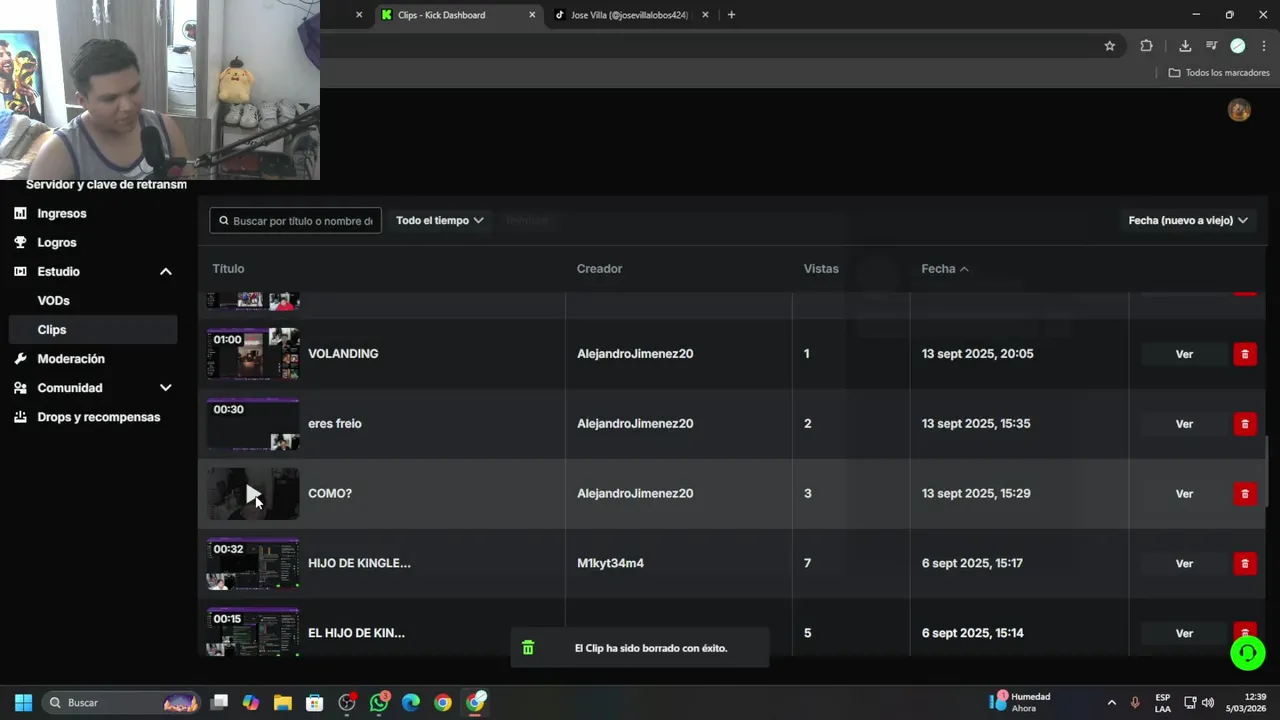The image size is (1280, 720).
Task: Open the Humedad weather widget
Action: (x=1022, y=702)
